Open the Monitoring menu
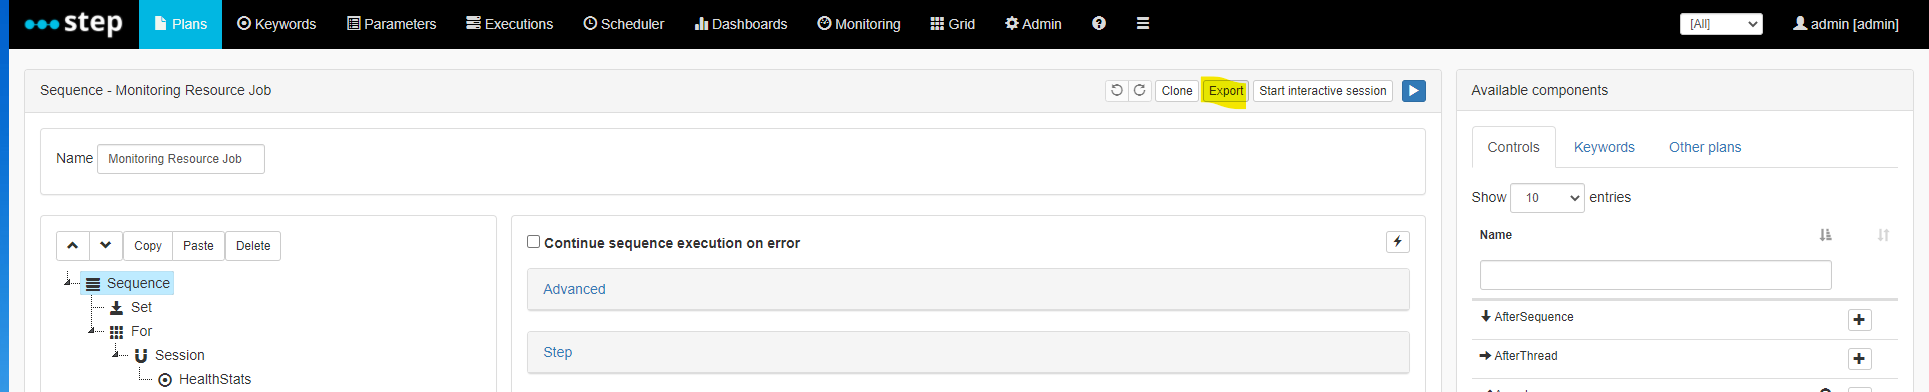Screen dimensions: 1929x392 pos(858,24)
